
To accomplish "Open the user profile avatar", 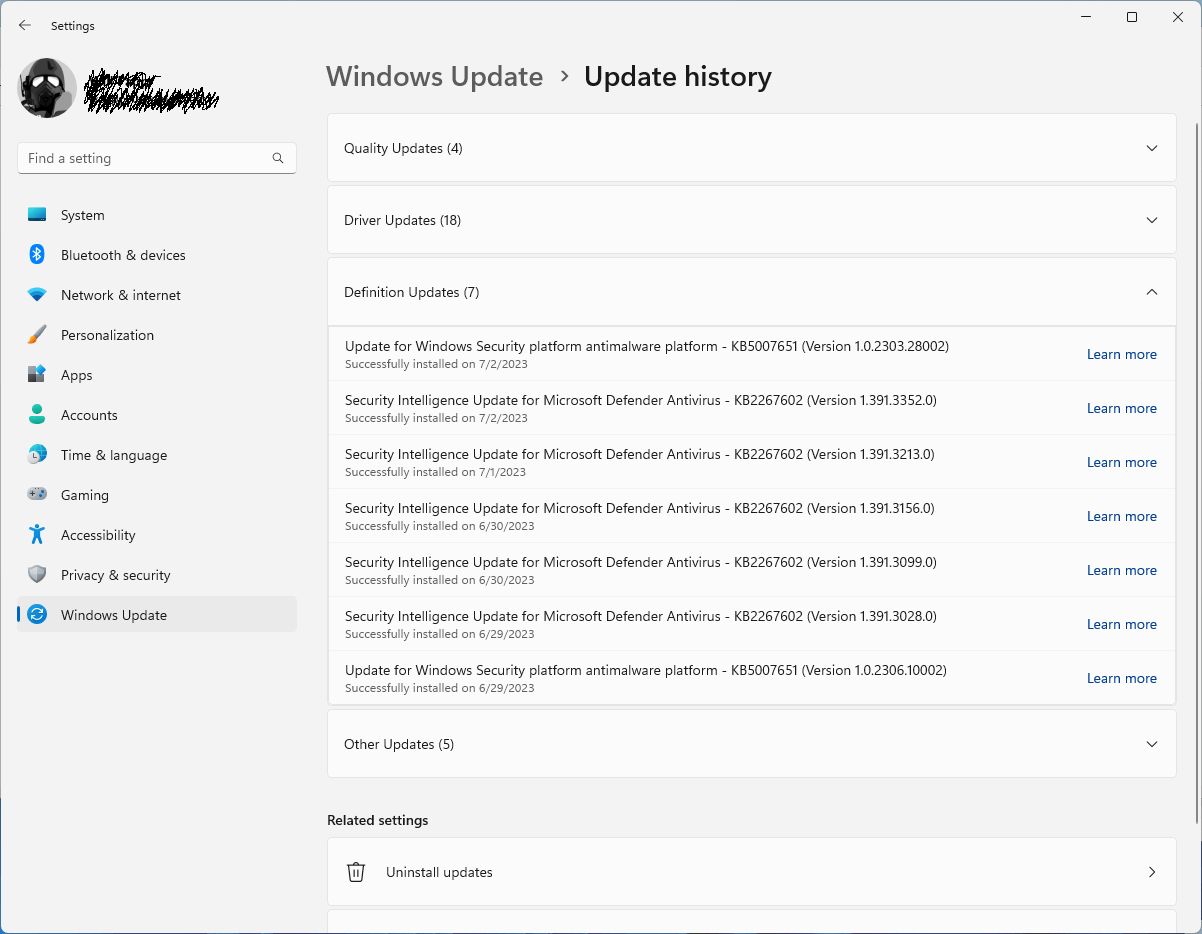I will 47,88.
